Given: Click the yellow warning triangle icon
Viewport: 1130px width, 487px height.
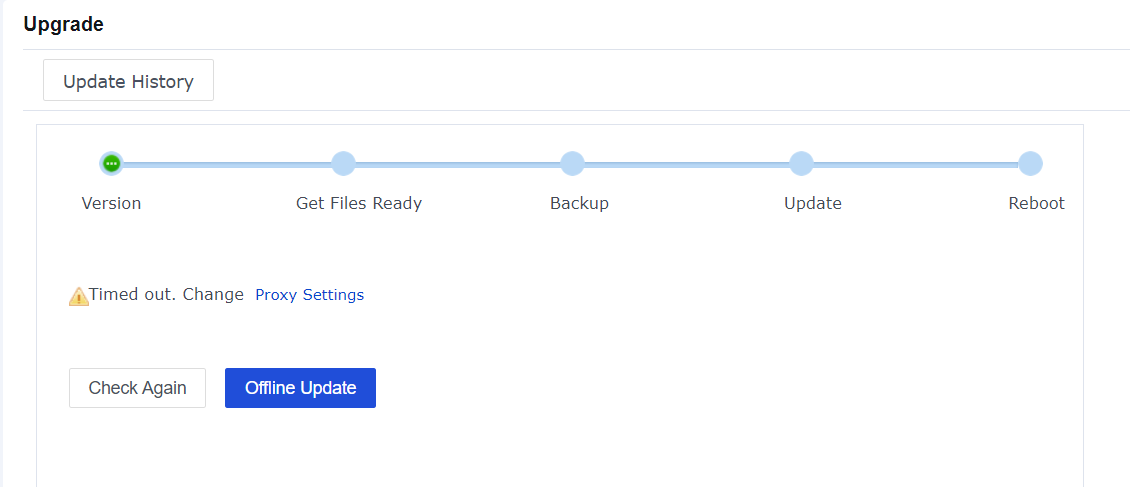Looking at the screenshot, I should [79, 296].
